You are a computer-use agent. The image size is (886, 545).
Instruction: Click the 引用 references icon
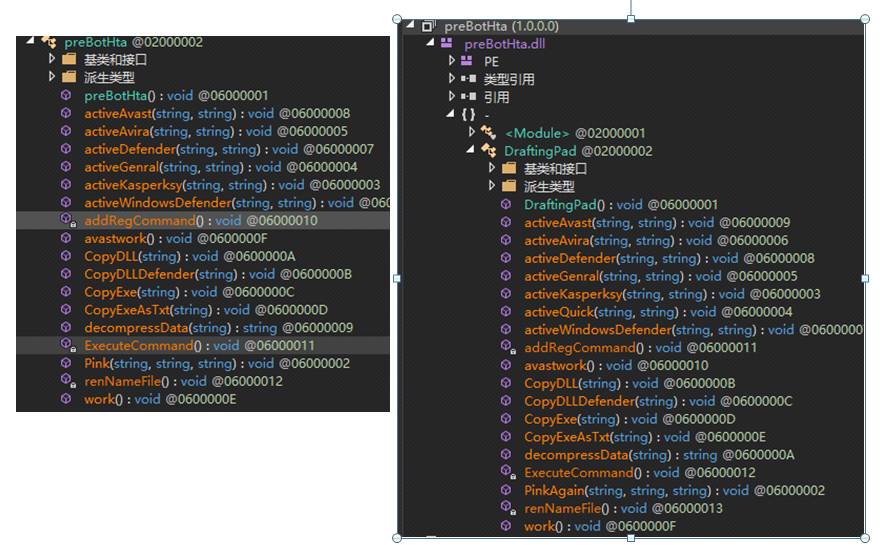click(467, 97)
